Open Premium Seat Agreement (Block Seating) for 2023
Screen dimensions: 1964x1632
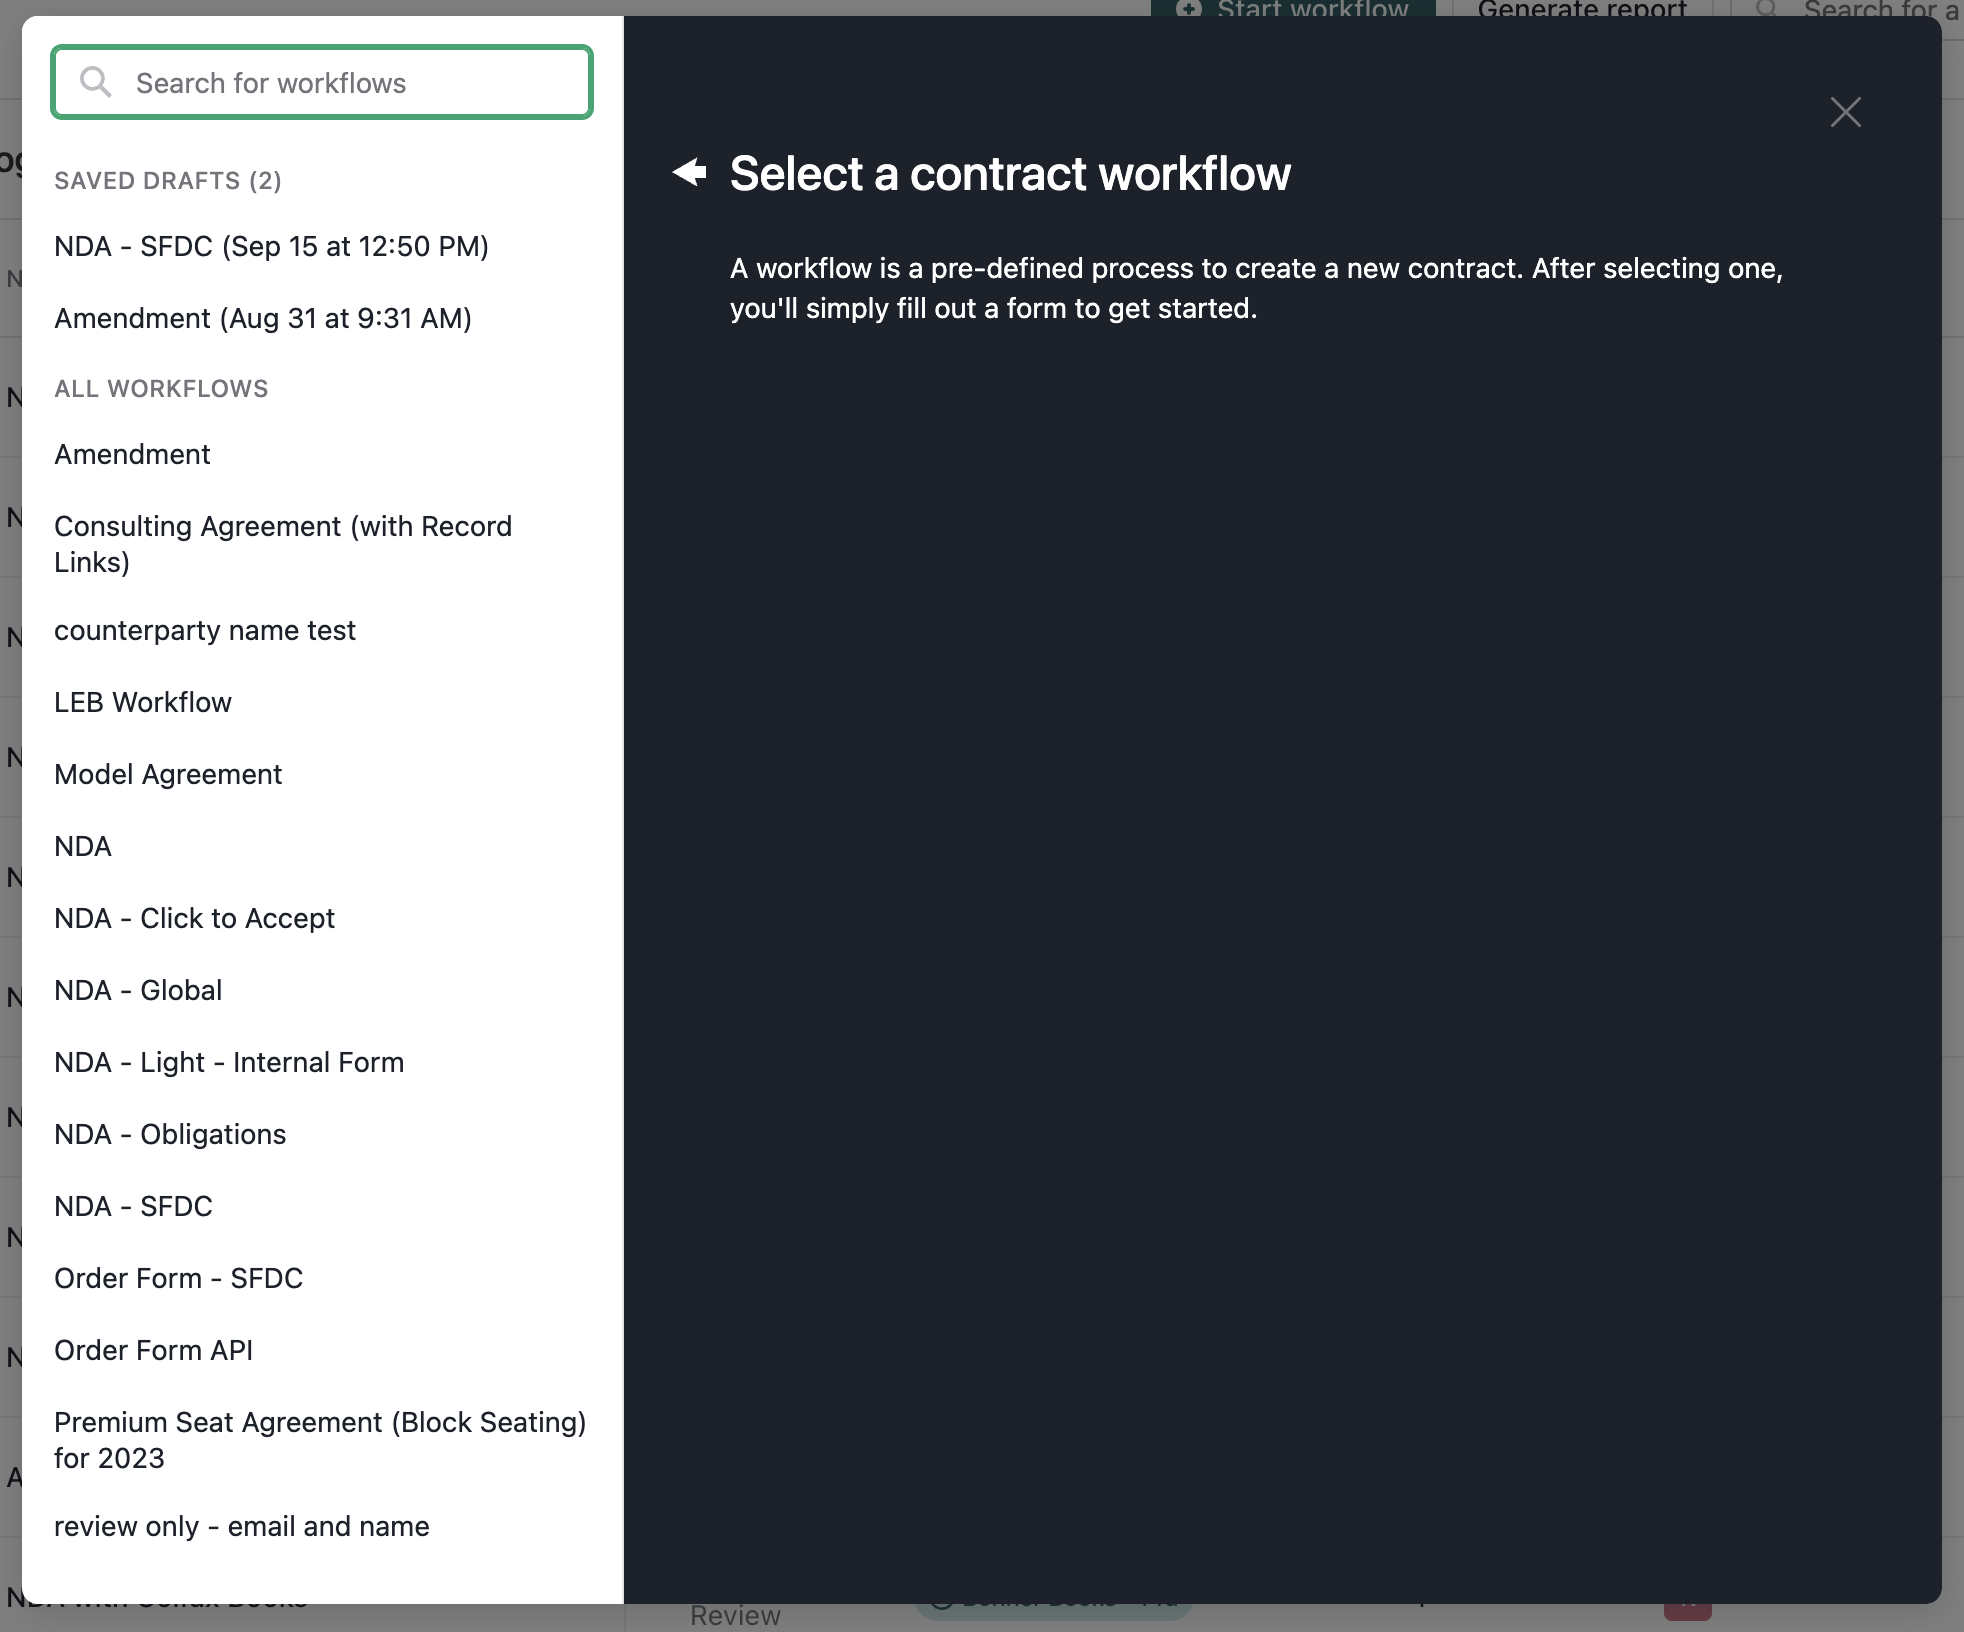click(x=320, y=1440)
